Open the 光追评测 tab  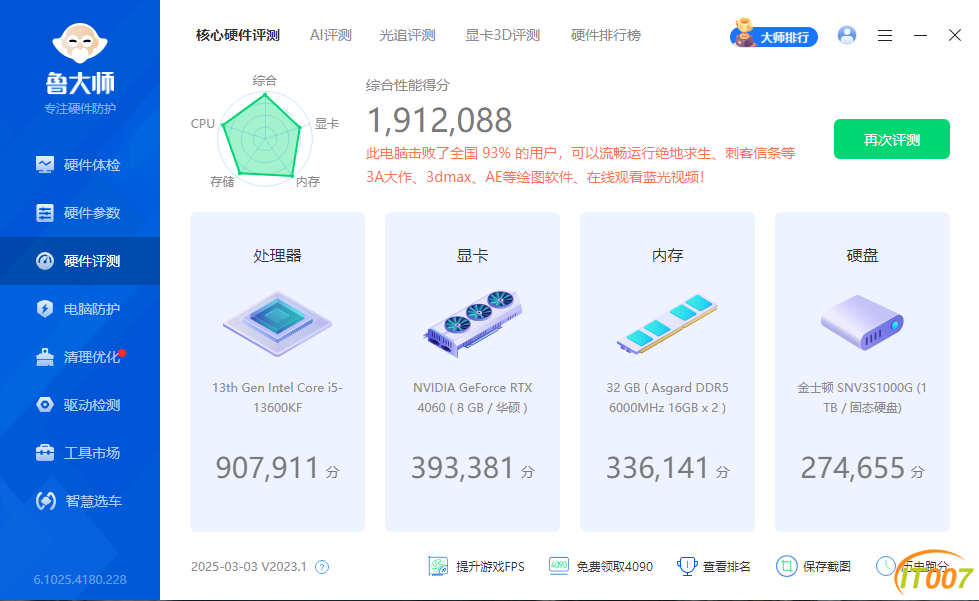(x=407, y=36)
